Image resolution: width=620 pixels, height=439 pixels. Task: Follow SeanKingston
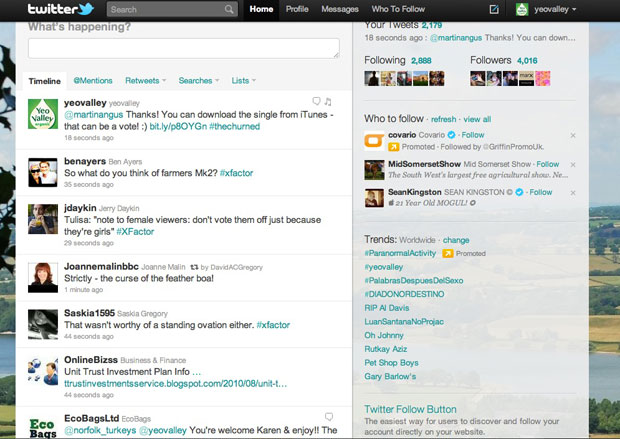541,192
